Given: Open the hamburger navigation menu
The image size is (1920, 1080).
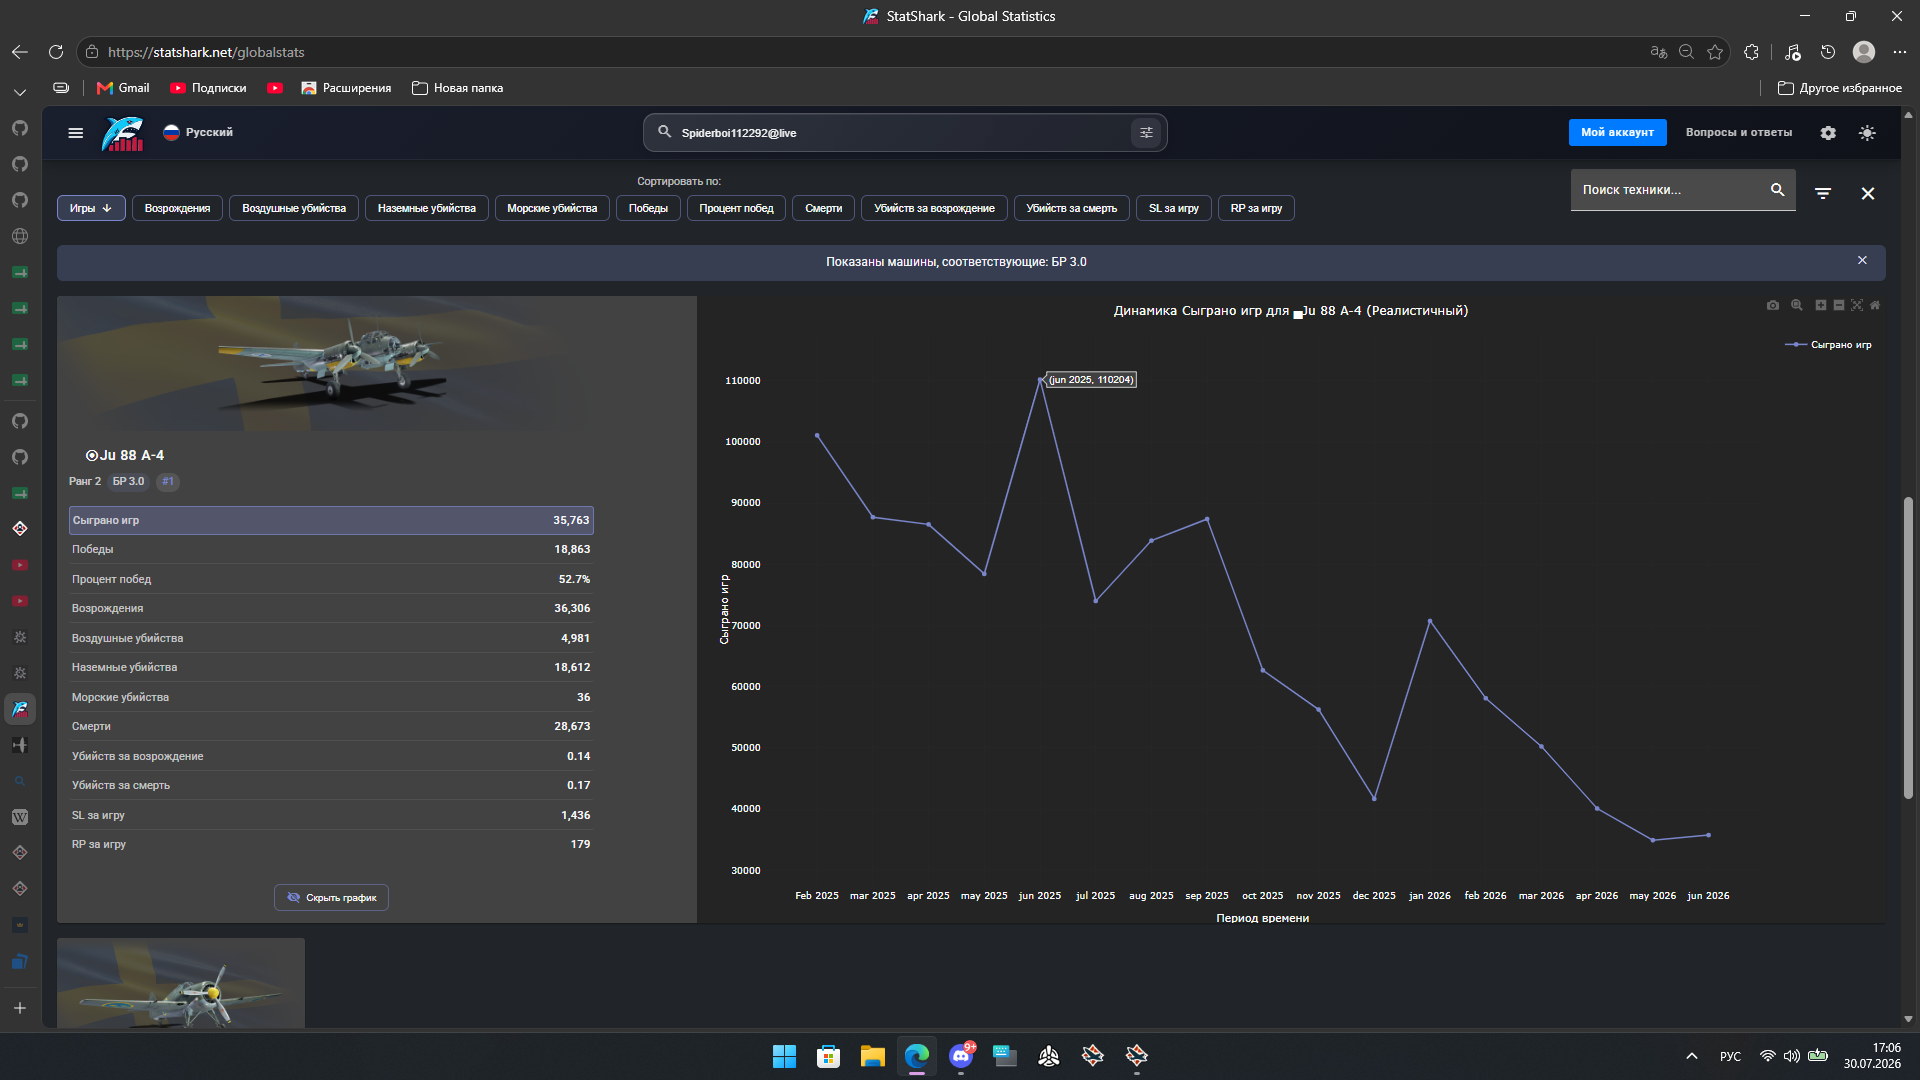Looking at the screenshot, I should pyautogui.click(x=75, y=133).
